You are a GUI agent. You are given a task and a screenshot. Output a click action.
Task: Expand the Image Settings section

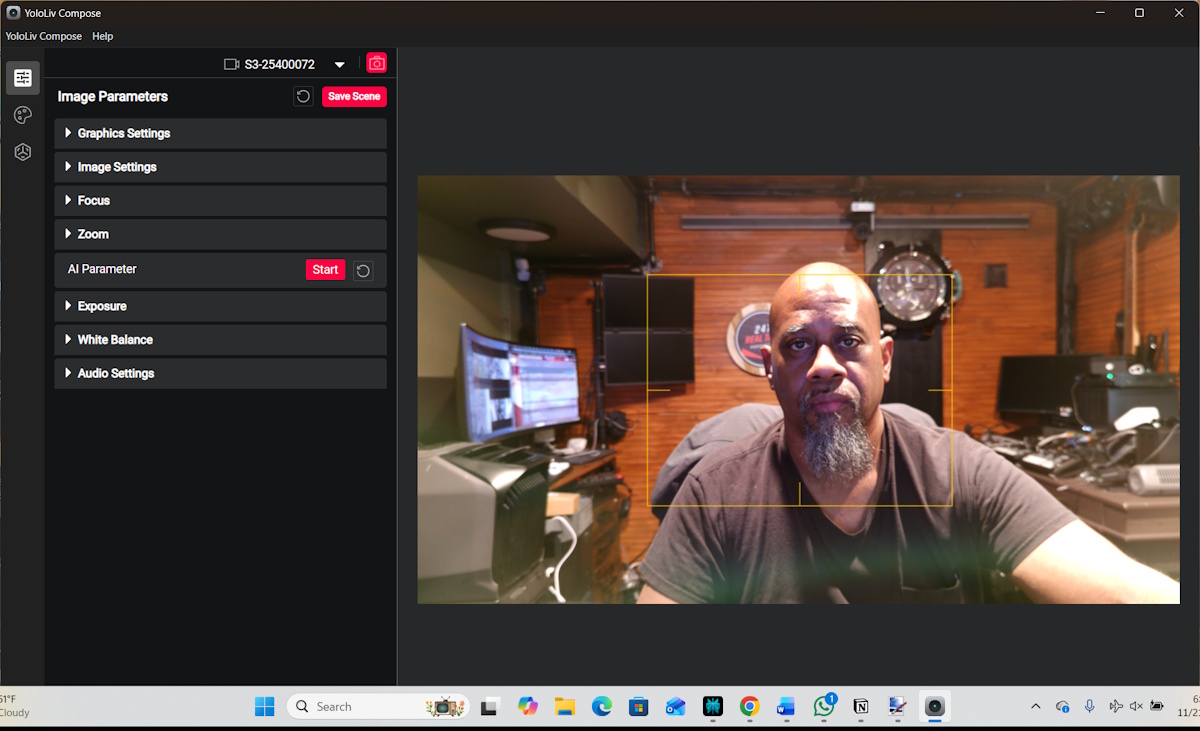(116, 167)
